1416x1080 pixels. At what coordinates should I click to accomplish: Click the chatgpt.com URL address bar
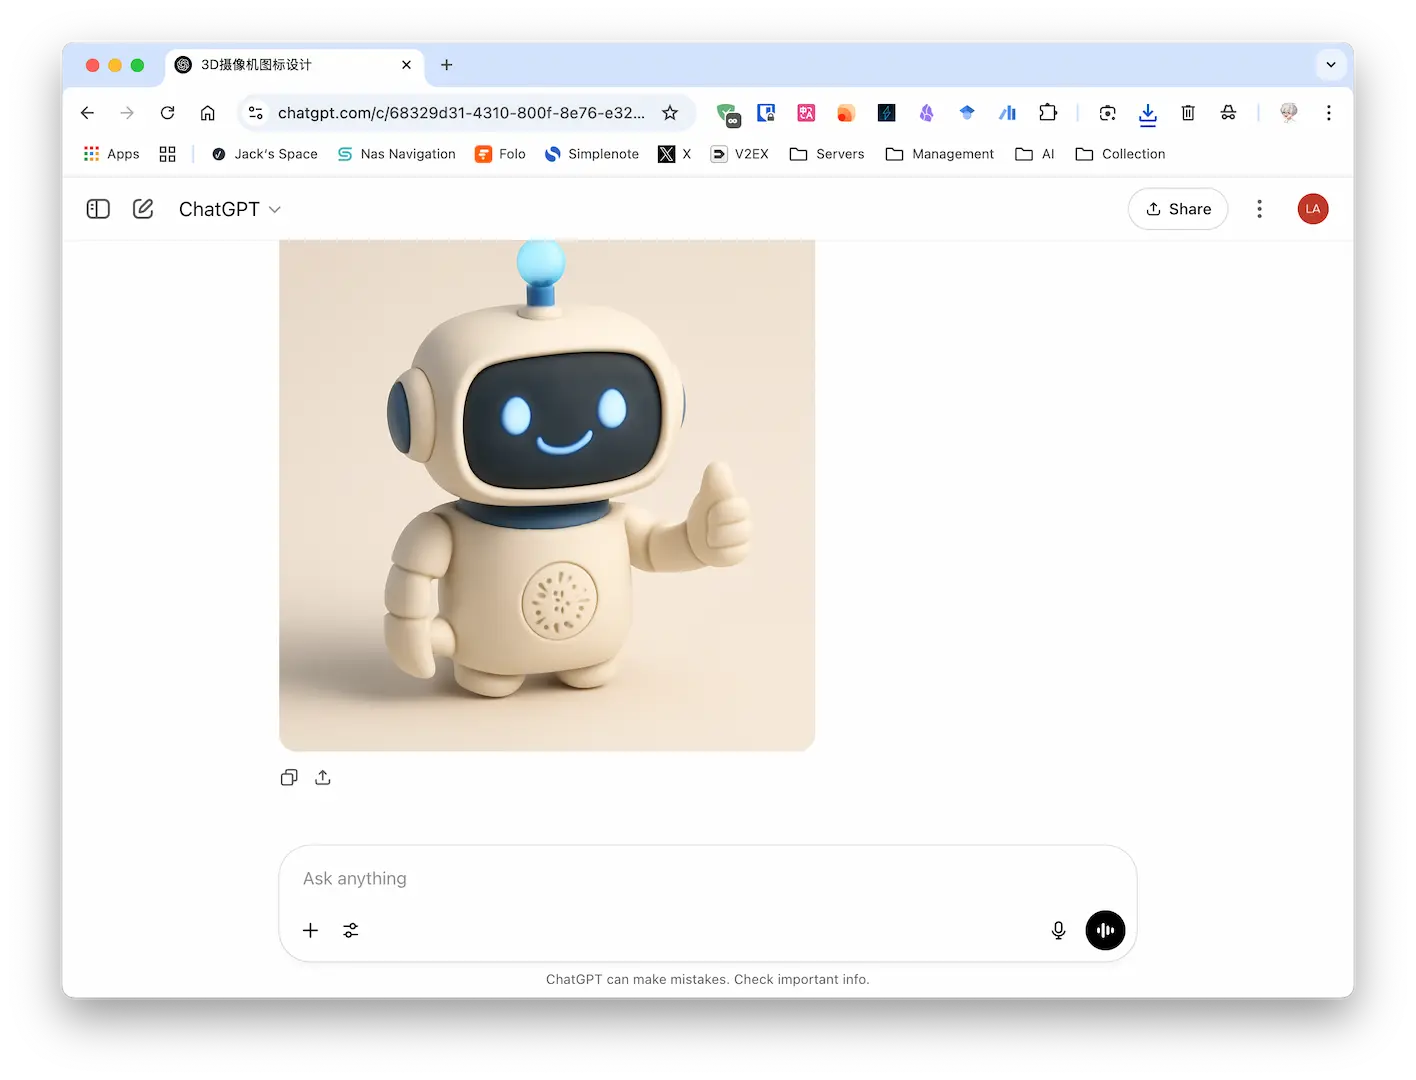click(x=461, y=113)
